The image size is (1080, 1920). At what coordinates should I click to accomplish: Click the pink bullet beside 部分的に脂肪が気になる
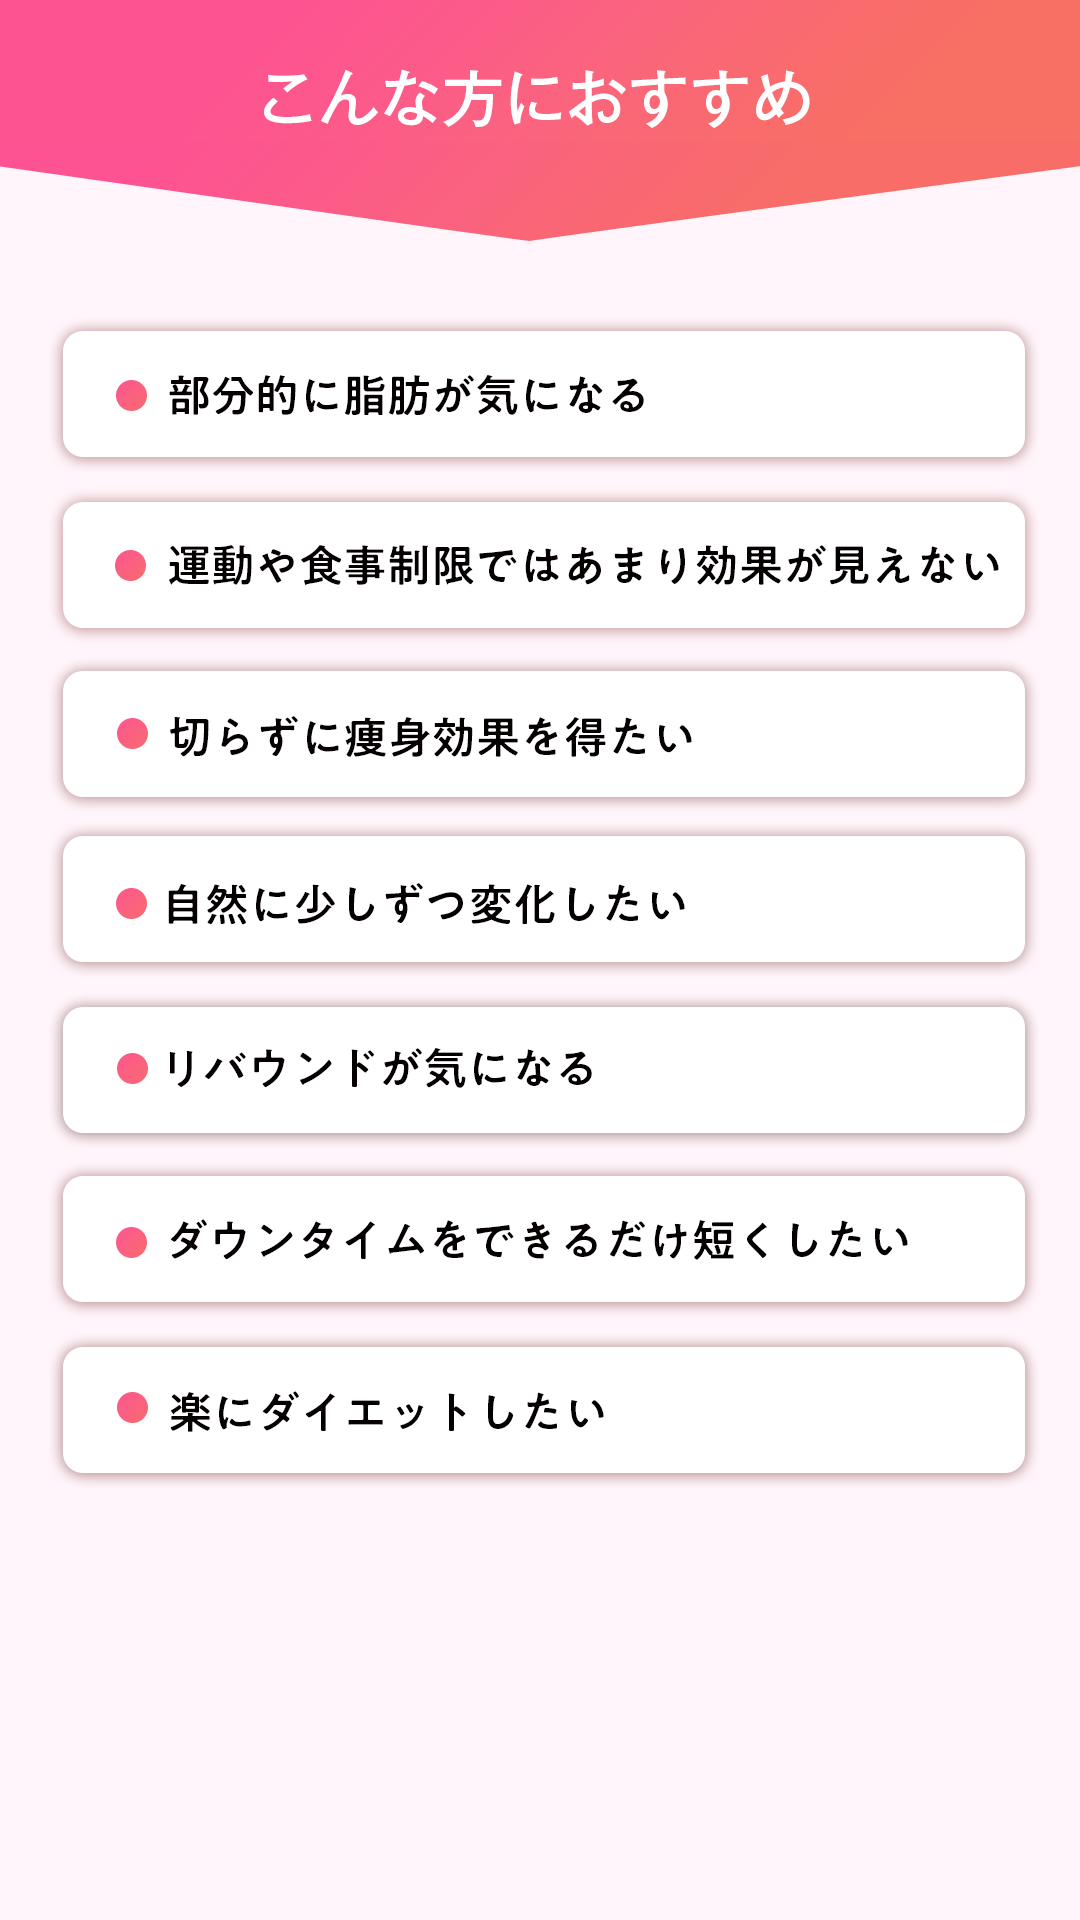pyautogui.click(x=132, y=395)
